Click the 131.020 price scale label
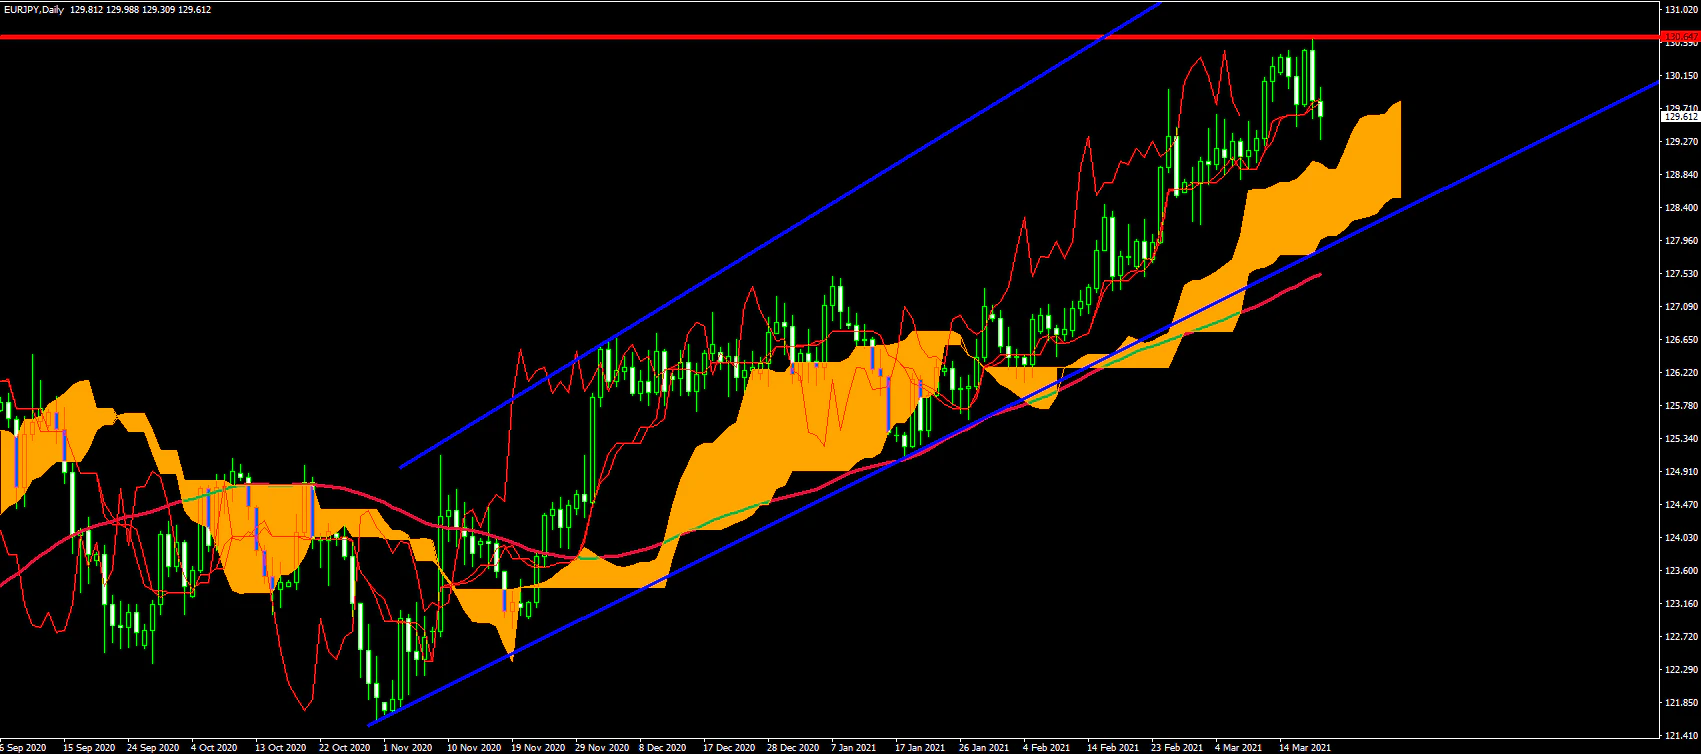1701x754 pixels. [x=1680, y=10]
